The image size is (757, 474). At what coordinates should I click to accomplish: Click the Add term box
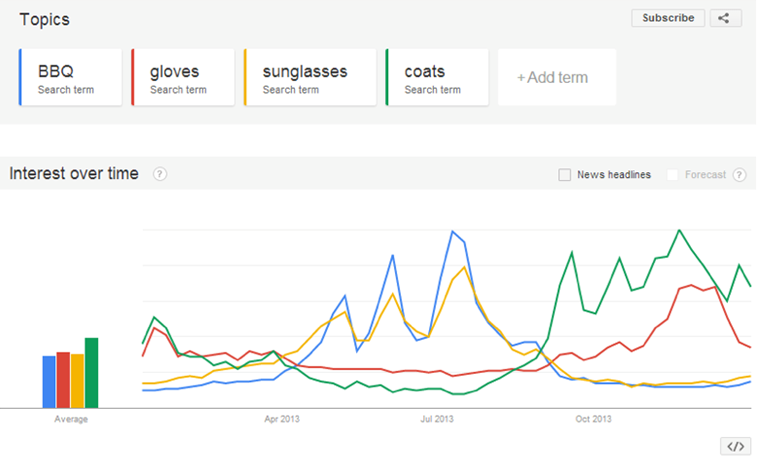click(557, 77)
